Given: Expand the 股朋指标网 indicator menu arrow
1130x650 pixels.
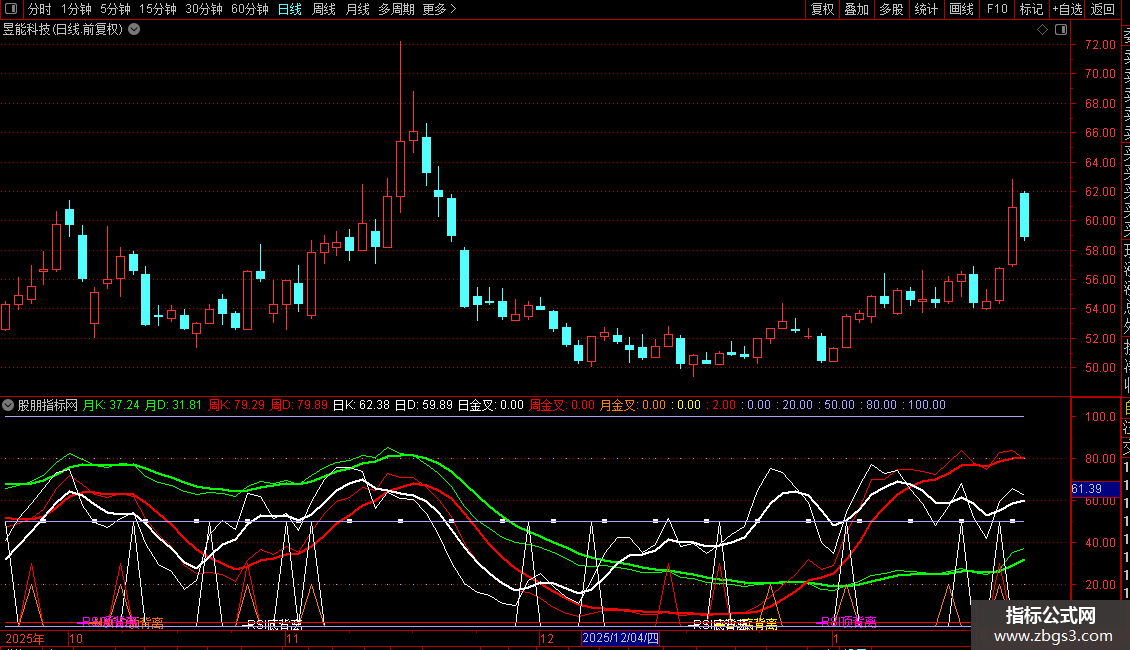Looking at the screenshot, I should [x=9, y=406].
